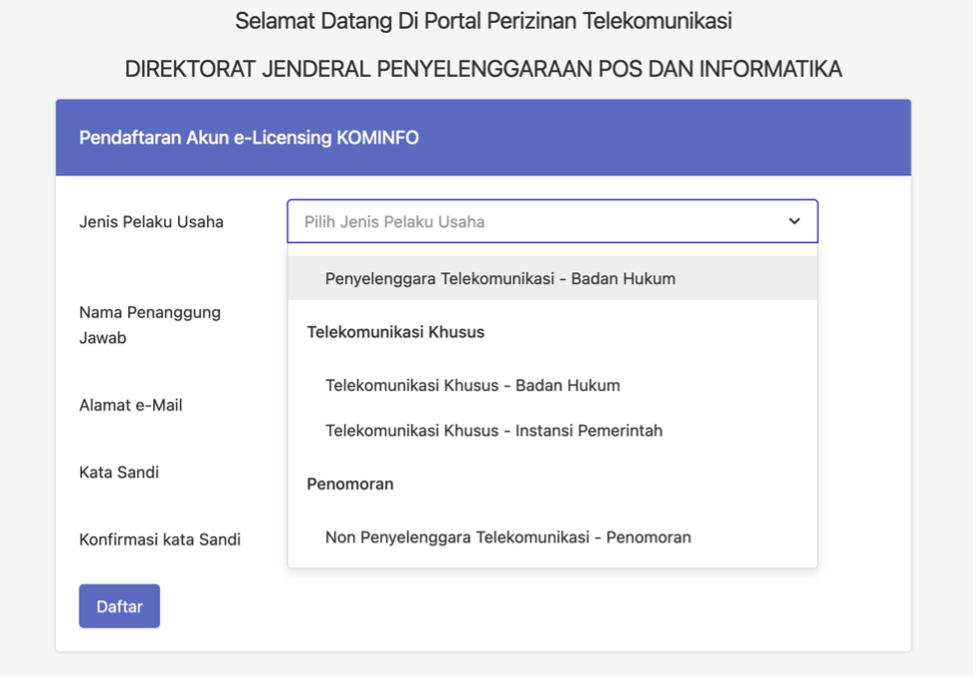977x678 pixels.
Task: Choose Telekomunikasi Khusus - Instansi Pemerintah option
Action: (x=552, y=431)
